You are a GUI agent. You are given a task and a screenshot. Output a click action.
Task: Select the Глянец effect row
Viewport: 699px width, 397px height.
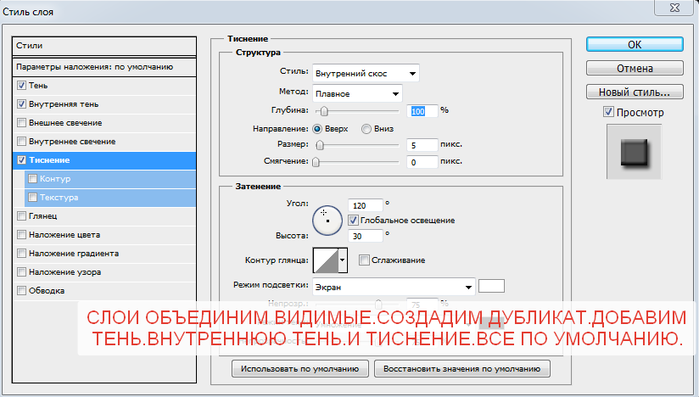pos(104,216)
